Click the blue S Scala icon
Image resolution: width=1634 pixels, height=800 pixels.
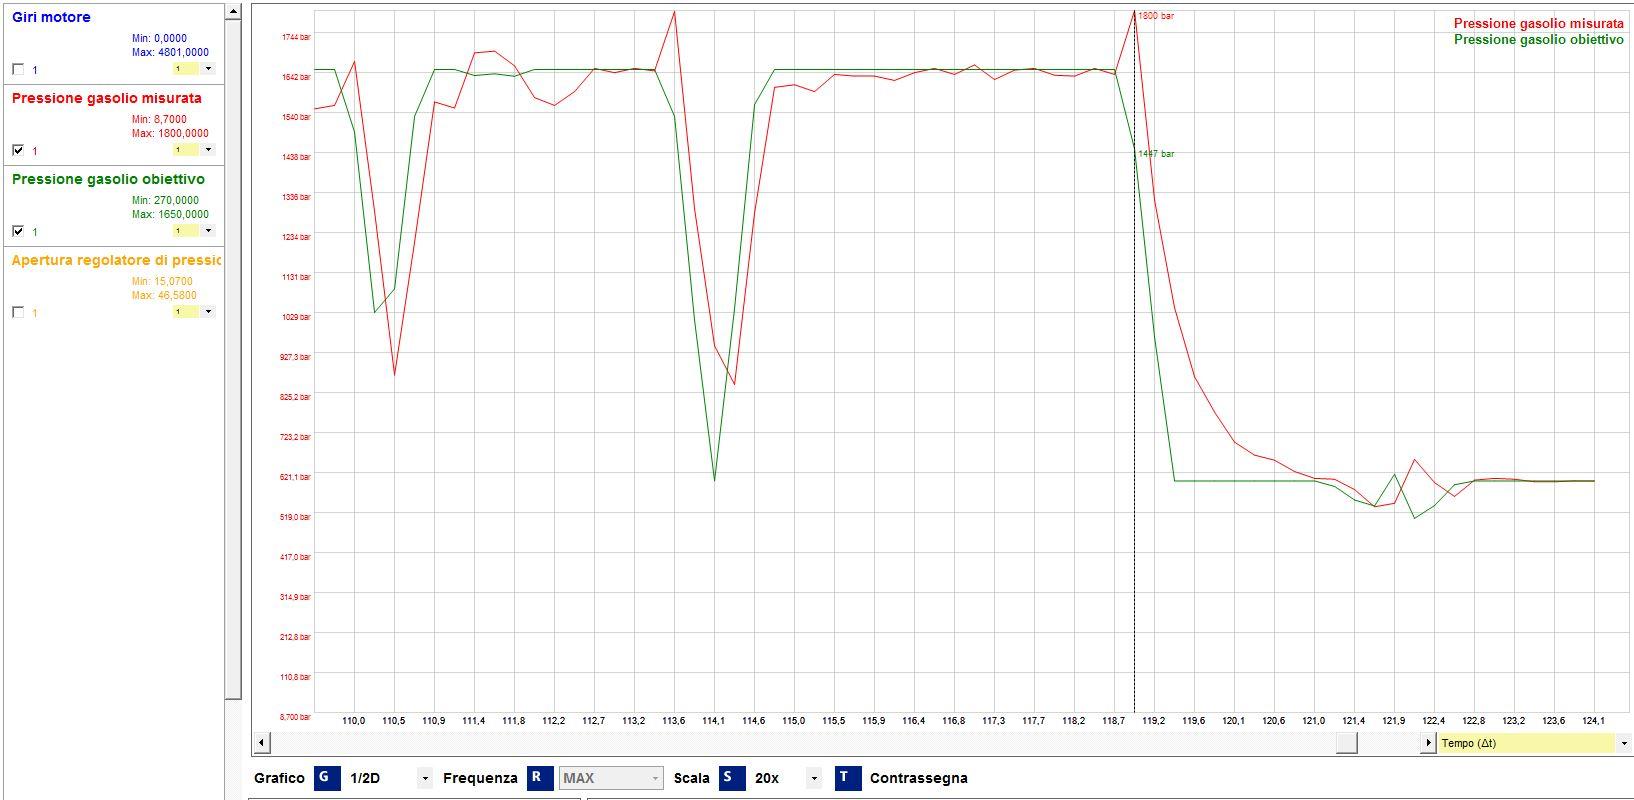[x=732, y=778]
